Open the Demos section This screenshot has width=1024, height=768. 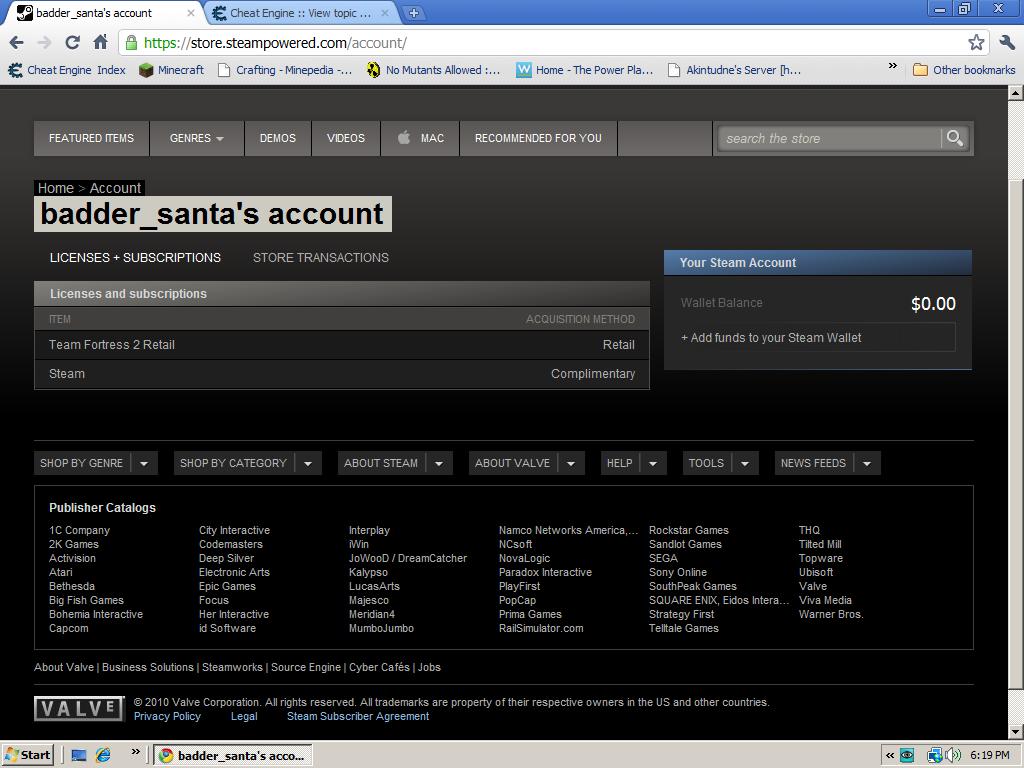278,138
